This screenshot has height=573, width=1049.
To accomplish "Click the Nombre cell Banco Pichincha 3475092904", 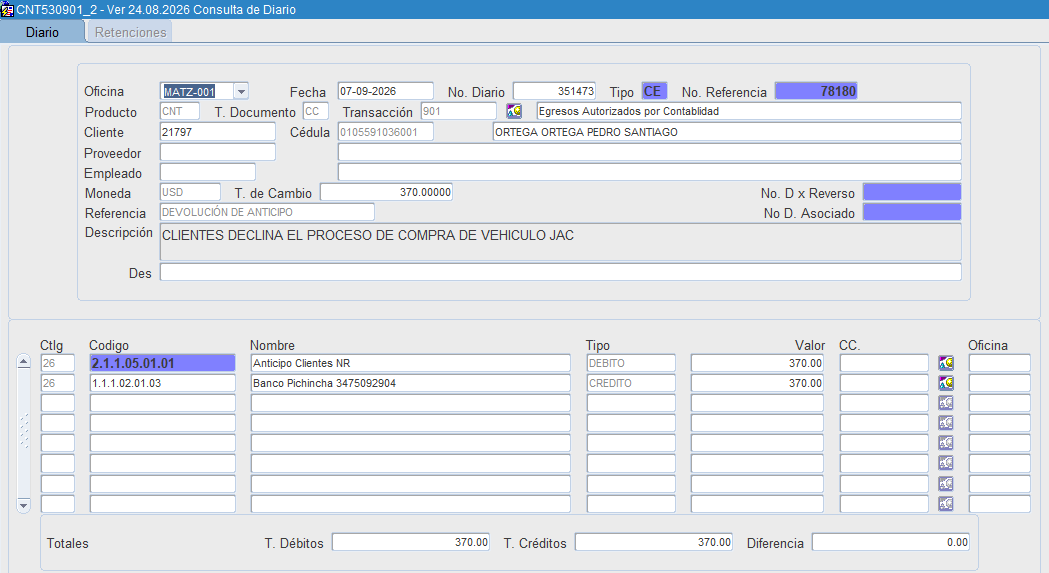I will tap(411, 384).
